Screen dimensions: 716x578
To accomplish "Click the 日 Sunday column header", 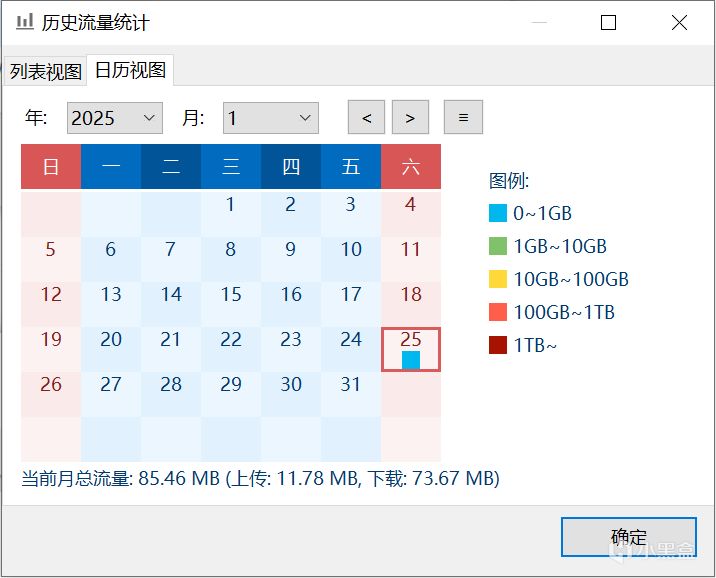I will (x=51, y=167).
